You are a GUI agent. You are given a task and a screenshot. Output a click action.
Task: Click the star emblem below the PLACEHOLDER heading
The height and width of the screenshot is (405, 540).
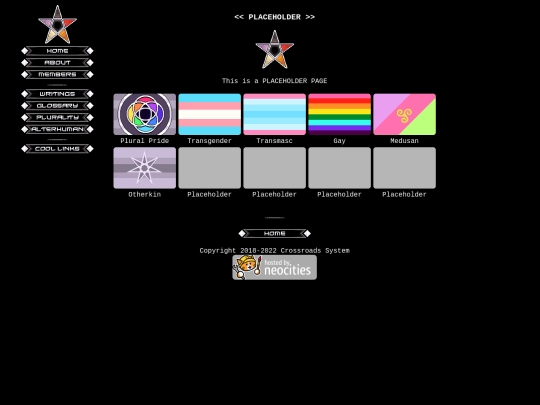coord(274,49)
